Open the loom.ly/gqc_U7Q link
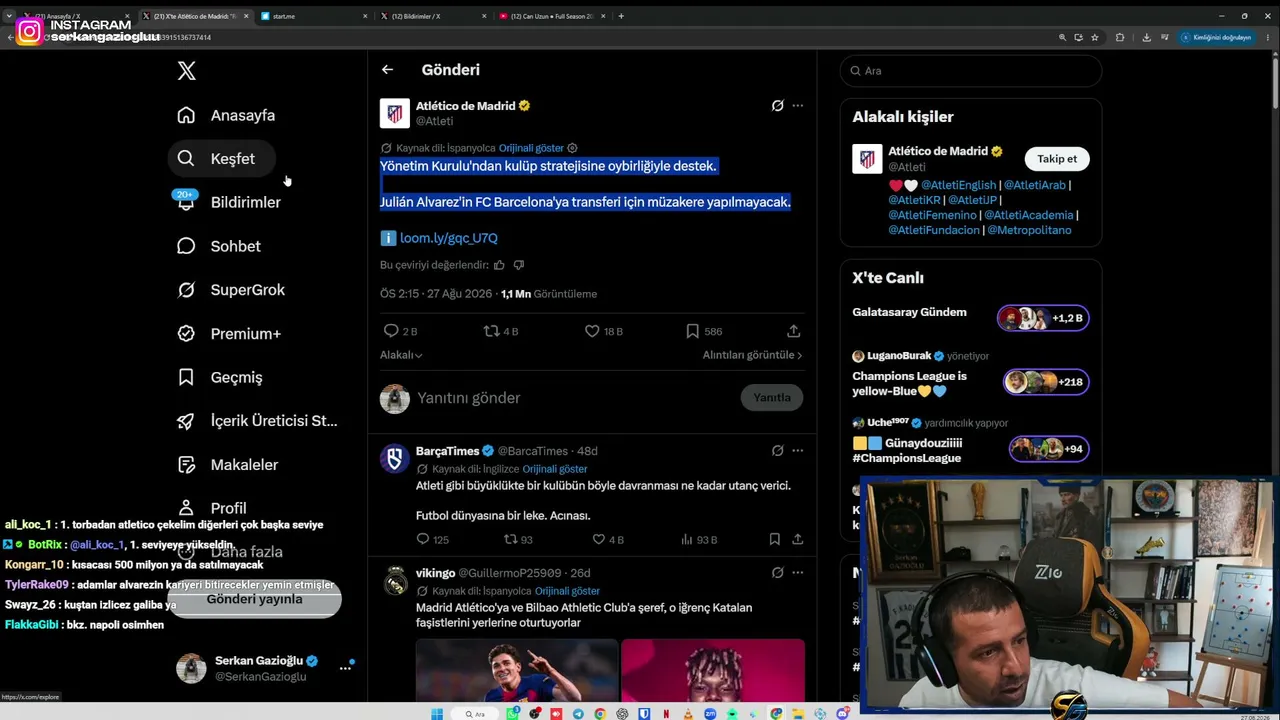1280x720 pixels. (448, 238)
